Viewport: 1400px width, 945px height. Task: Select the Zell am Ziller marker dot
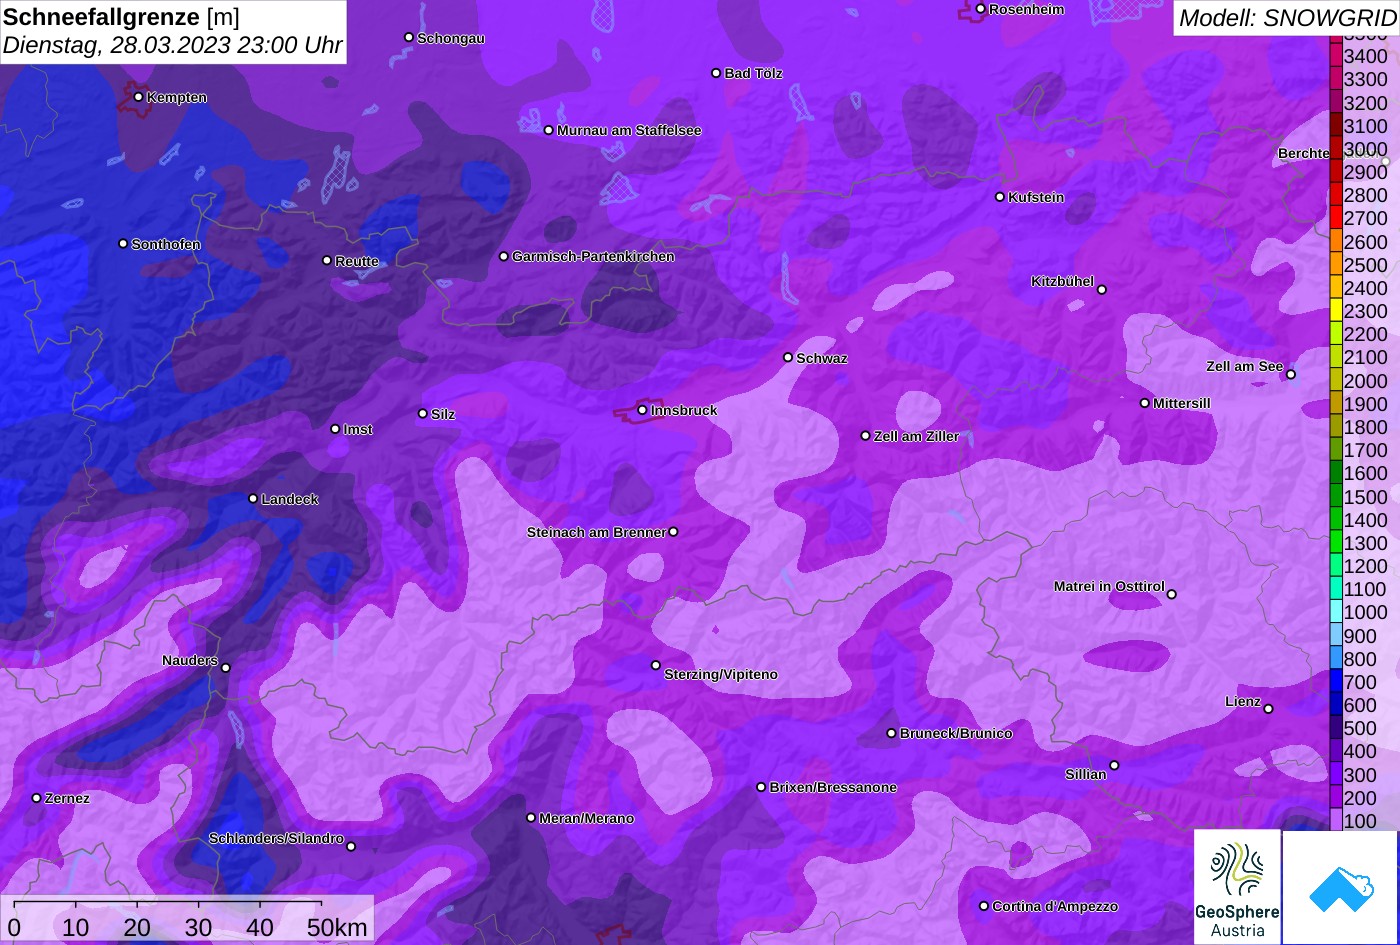(x=866, y=436)
